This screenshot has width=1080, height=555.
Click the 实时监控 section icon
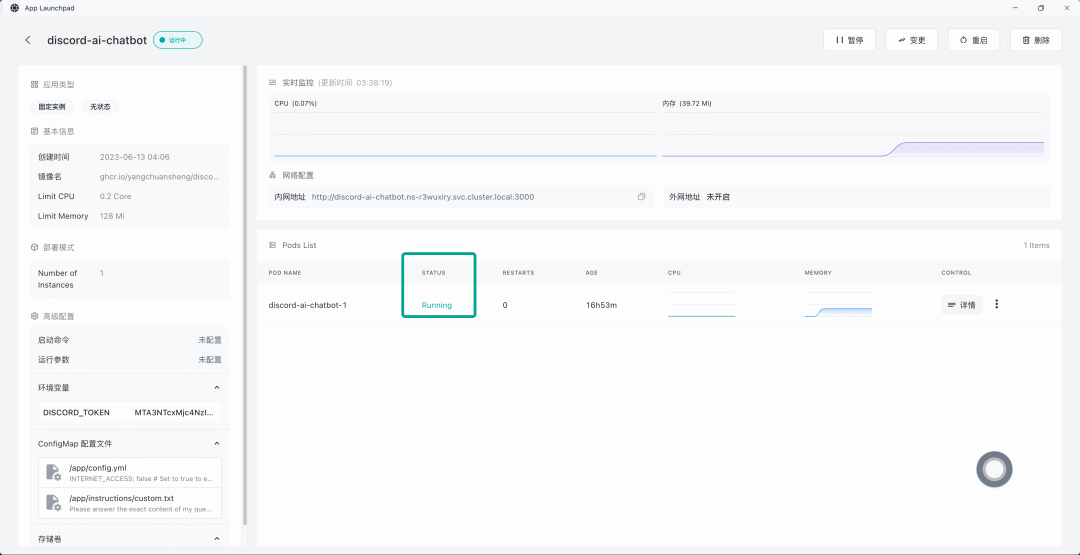(x=273, y=82)
